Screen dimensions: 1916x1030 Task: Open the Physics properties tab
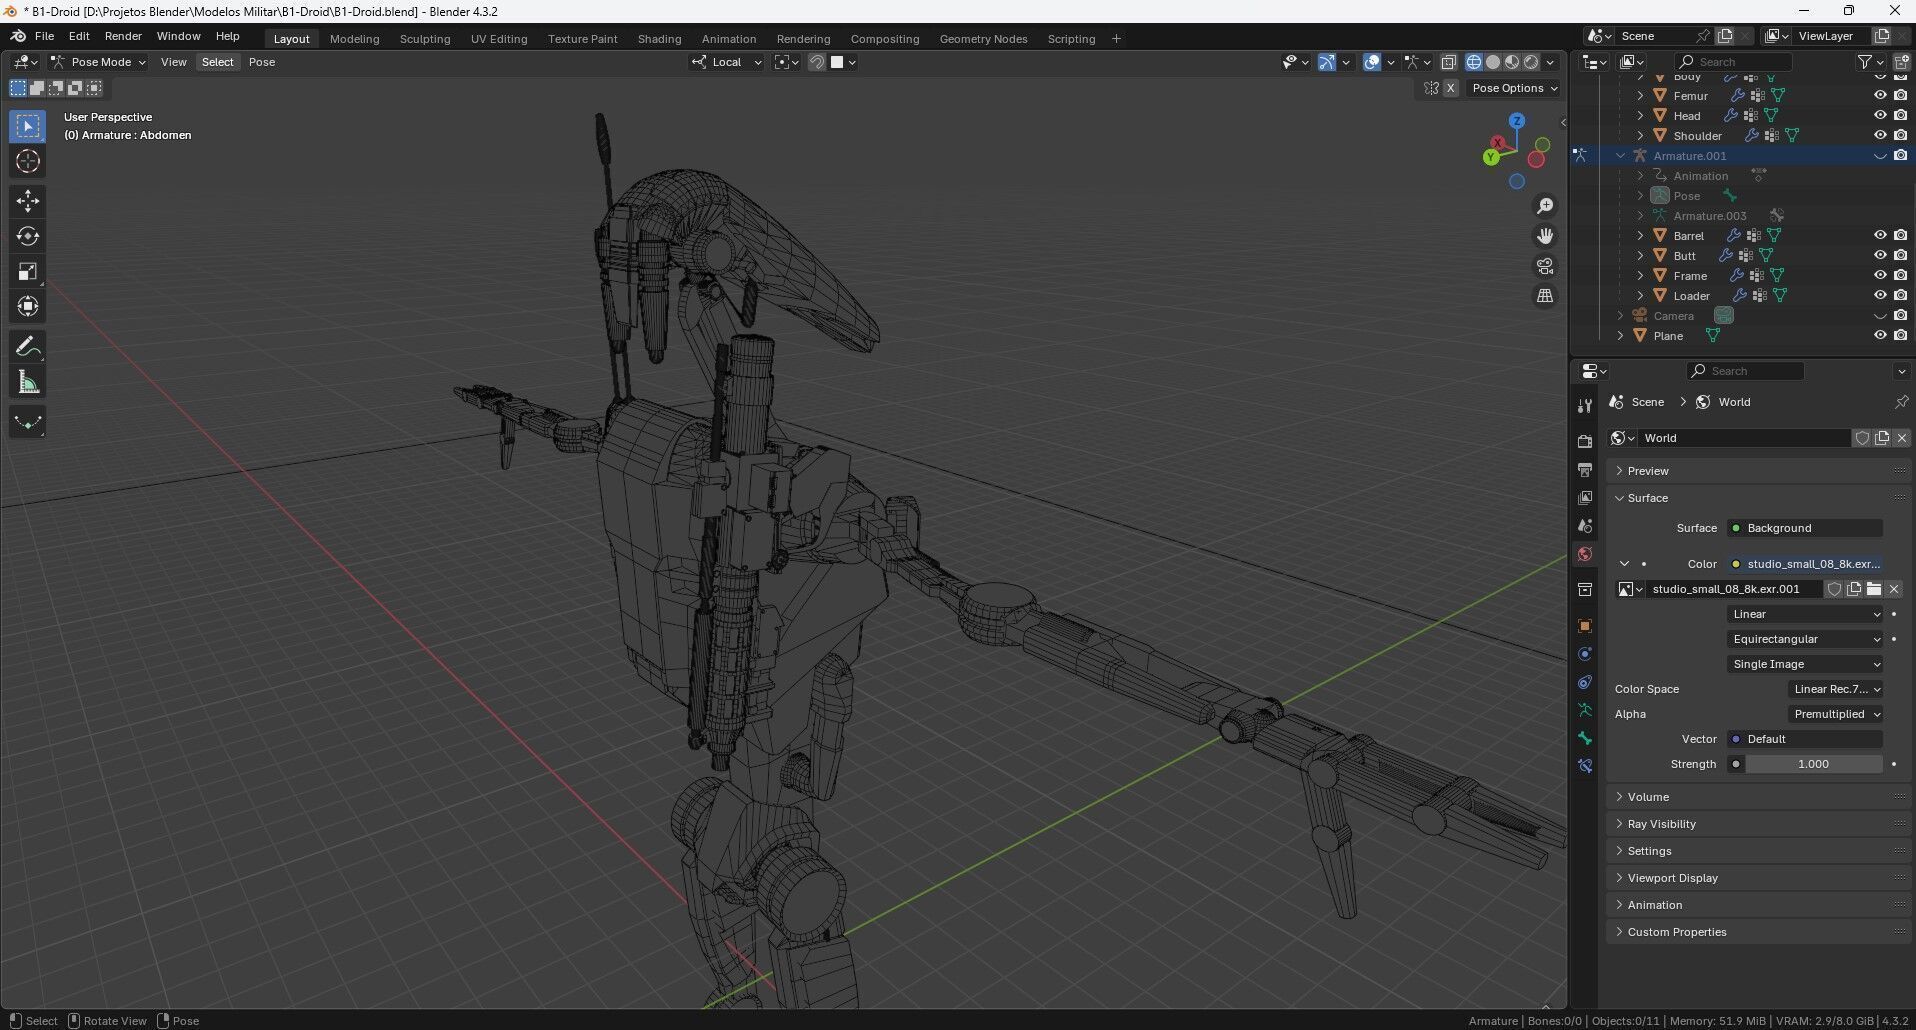1584,654
